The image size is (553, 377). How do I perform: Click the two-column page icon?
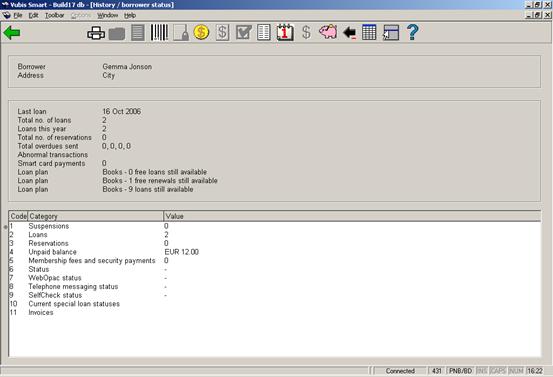pos(263,33)
